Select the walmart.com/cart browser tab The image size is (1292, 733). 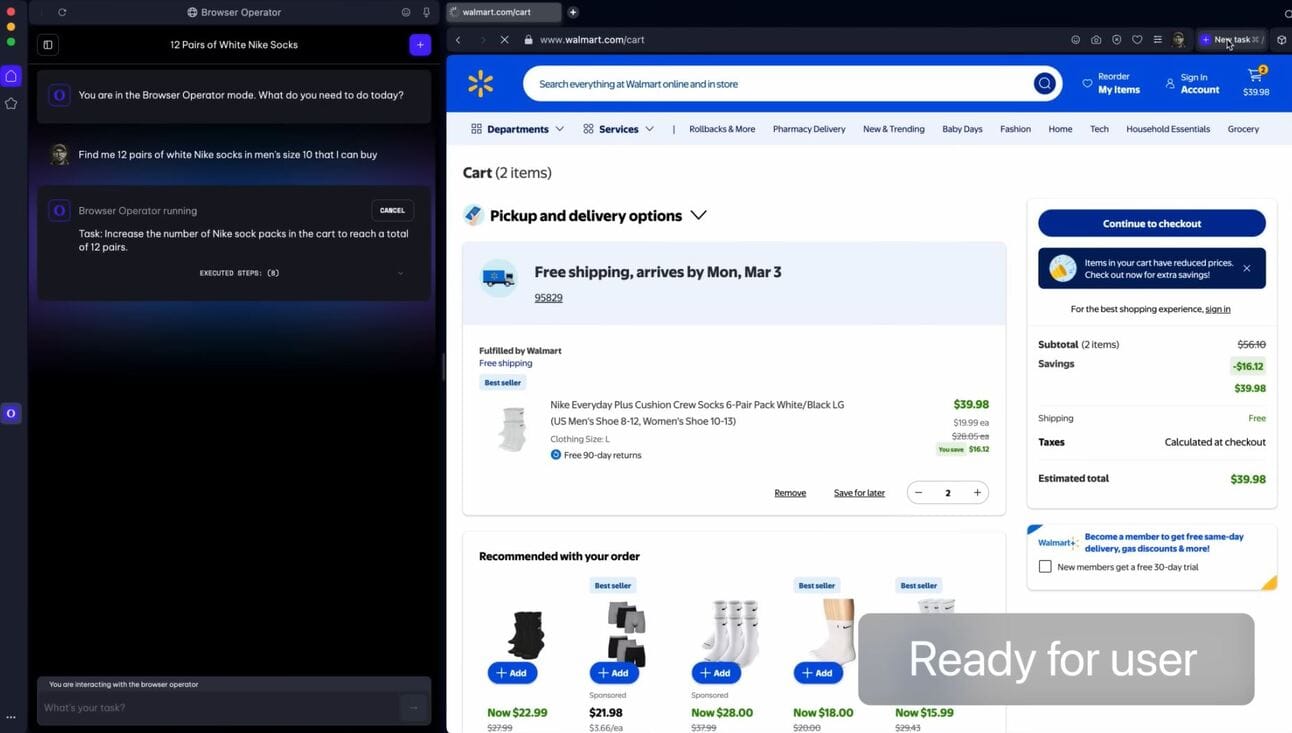pyautogui.click(x=503, y=12)
